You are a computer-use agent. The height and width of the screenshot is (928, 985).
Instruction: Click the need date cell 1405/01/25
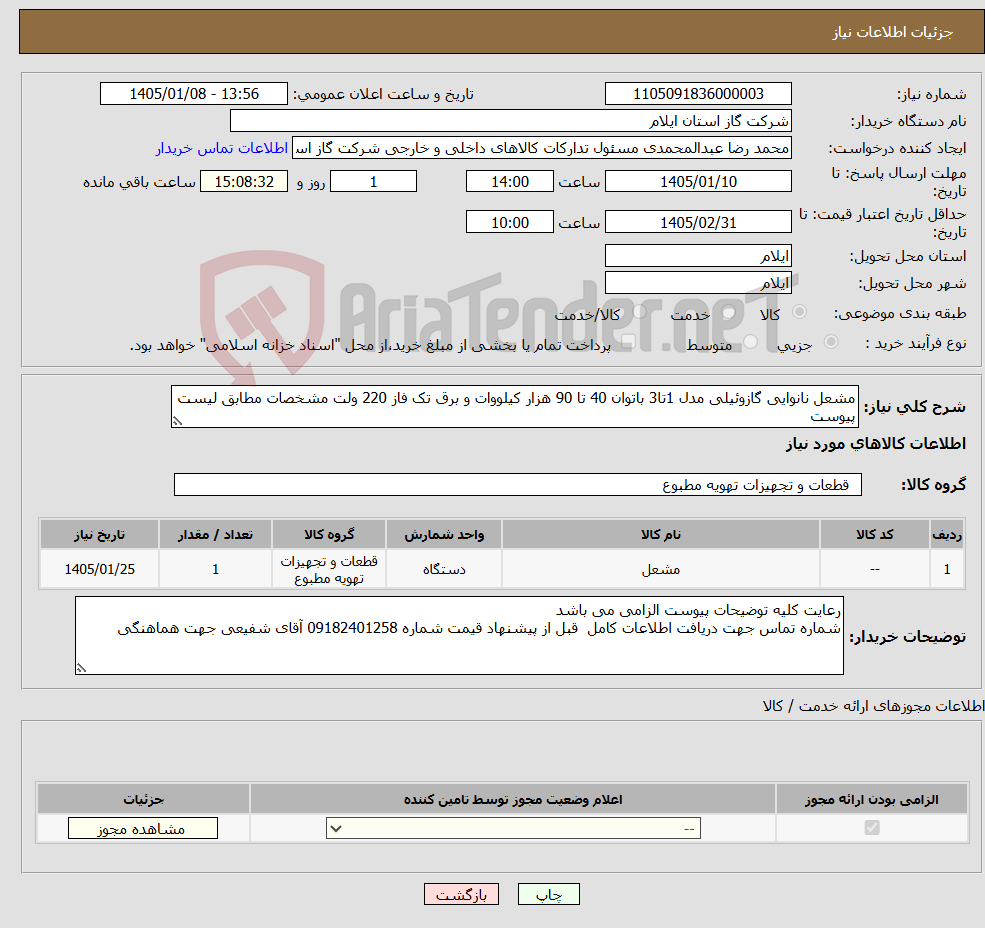99,569
